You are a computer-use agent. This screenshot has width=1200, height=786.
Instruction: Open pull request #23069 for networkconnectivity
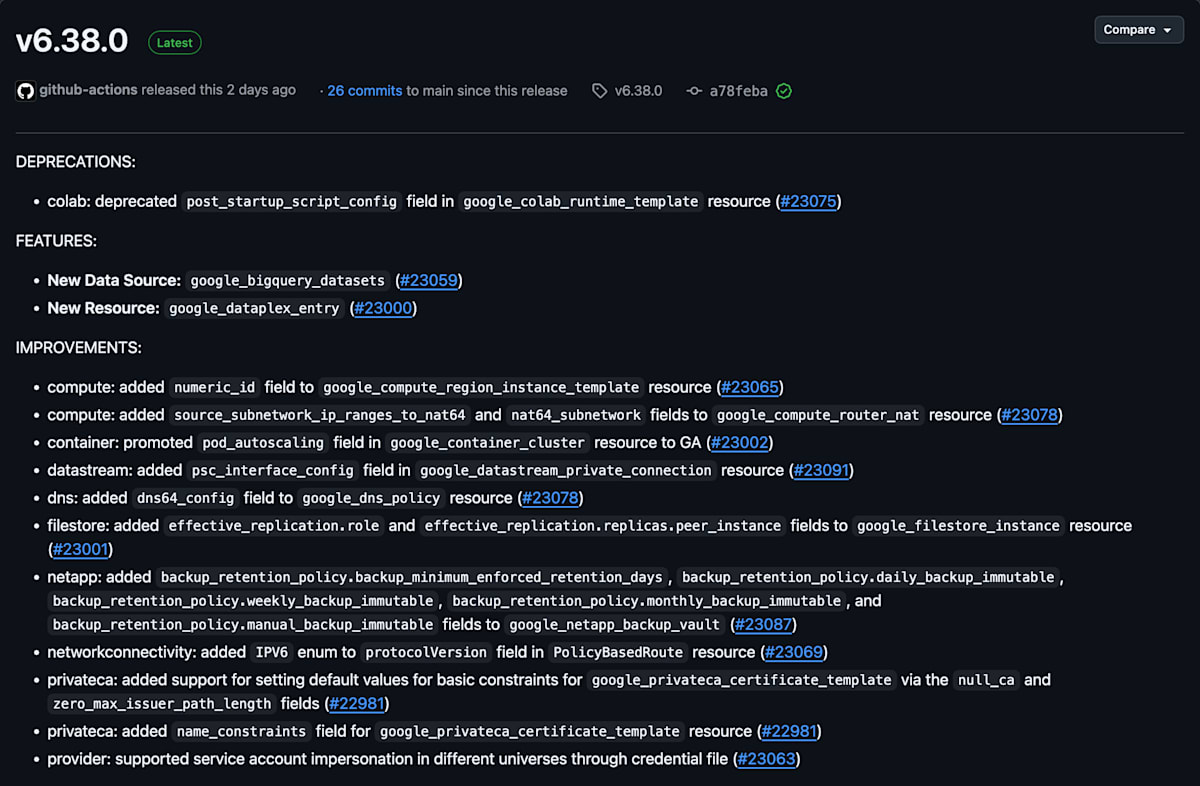(794, 652)
